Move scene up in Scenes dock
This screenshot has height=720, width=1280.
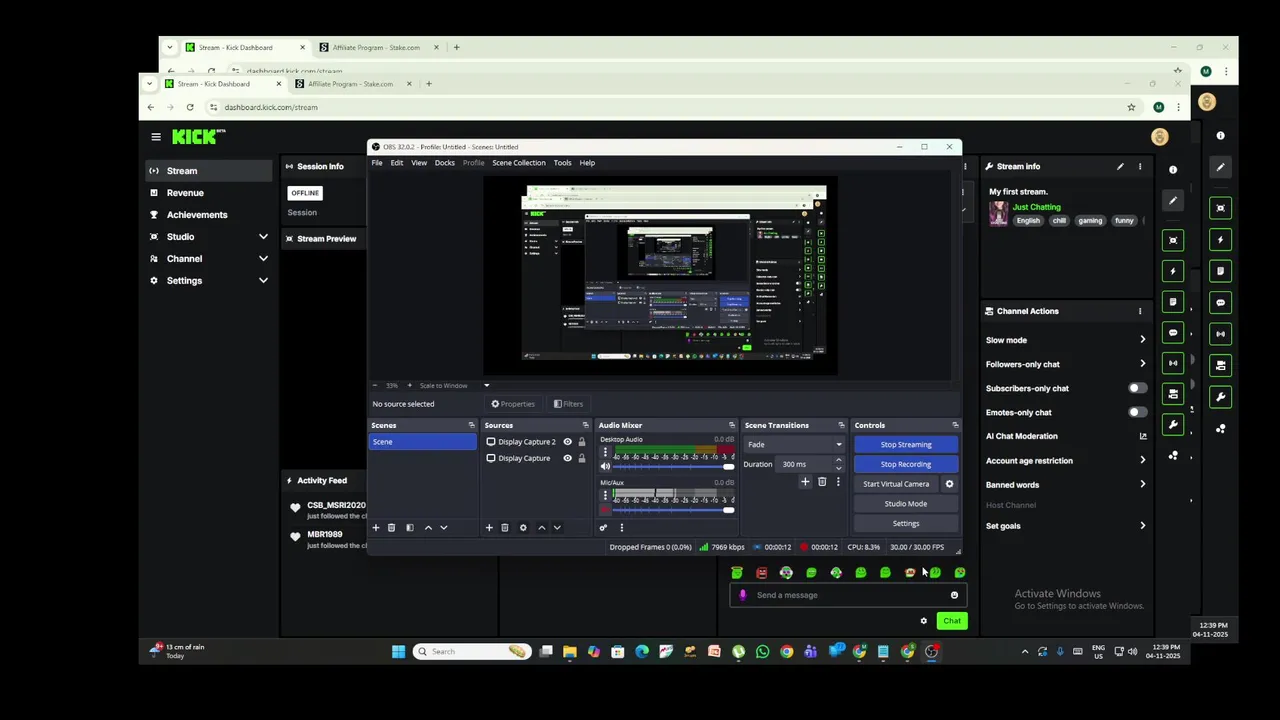pos(428,528)
